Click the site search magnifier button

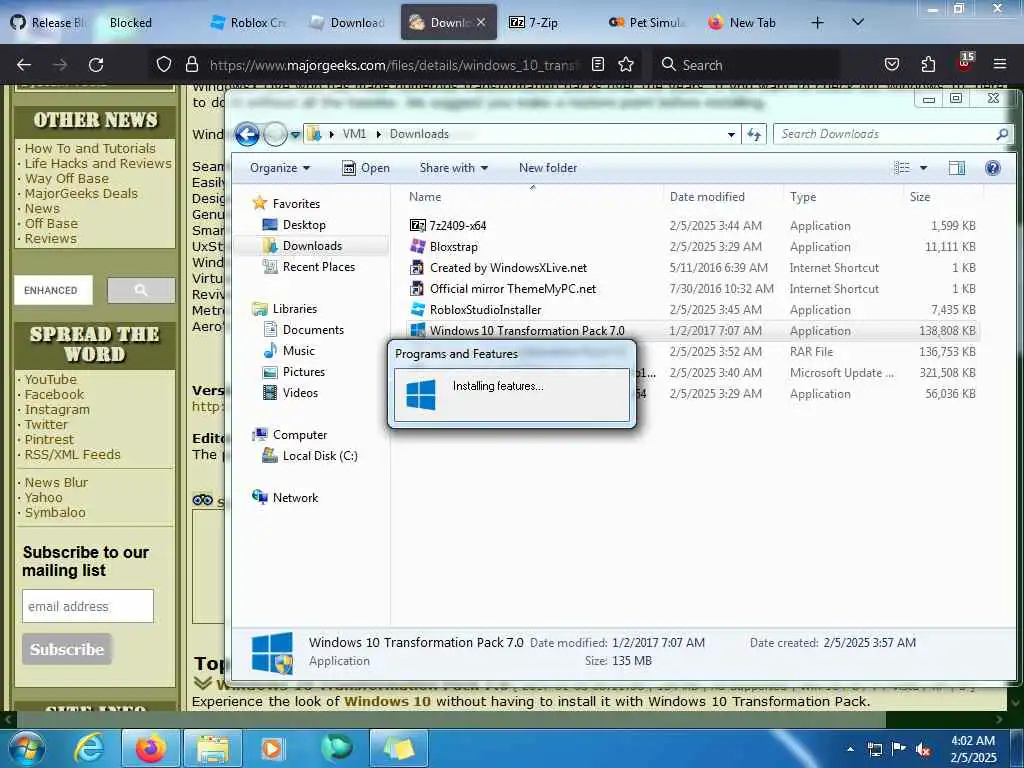(141, 290)
